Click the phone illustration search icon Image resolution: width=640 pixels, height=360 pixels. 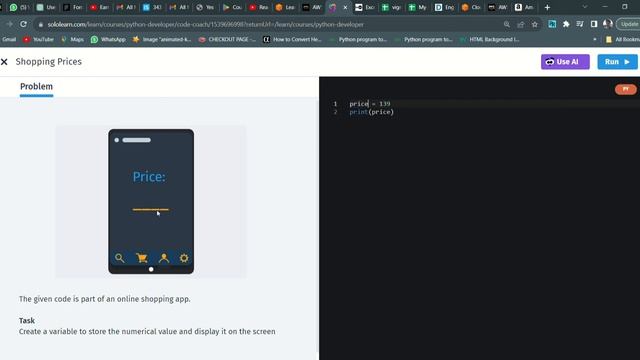tap(120, 258)
